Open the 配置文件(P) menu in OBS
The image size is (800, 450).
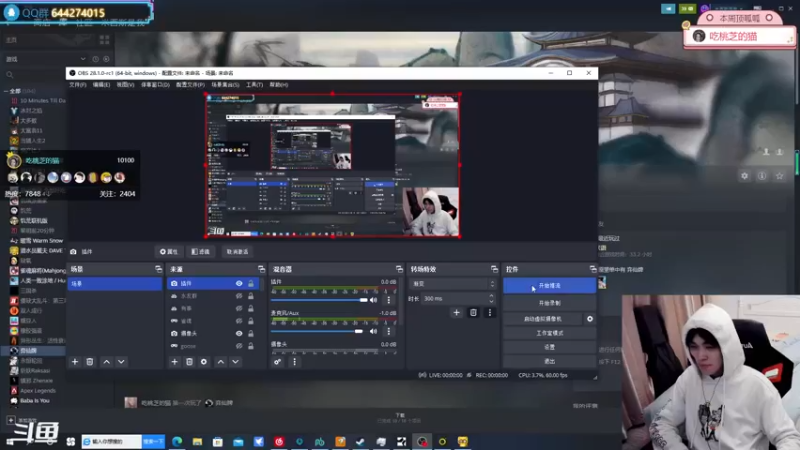point(190,85)
